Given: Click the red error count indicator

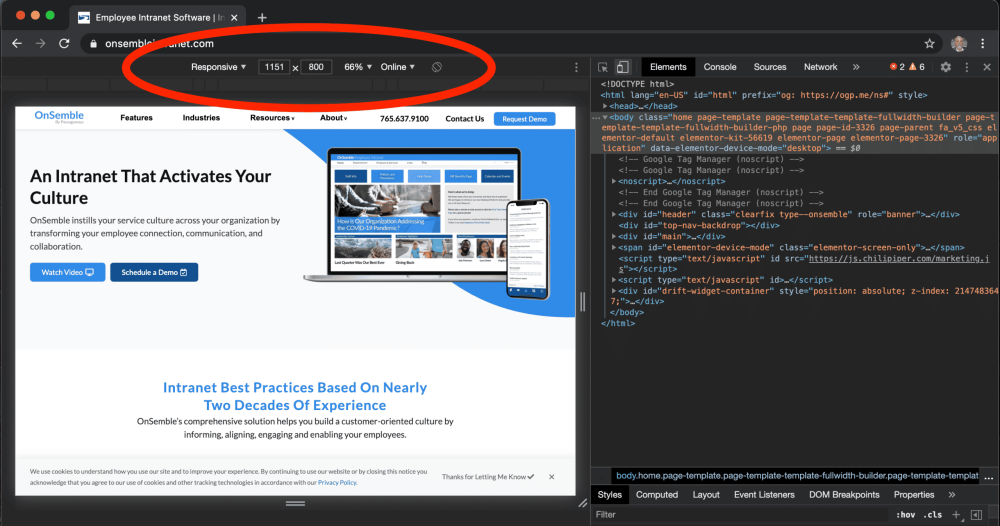Looking at the screenshot, I should 897,67.
